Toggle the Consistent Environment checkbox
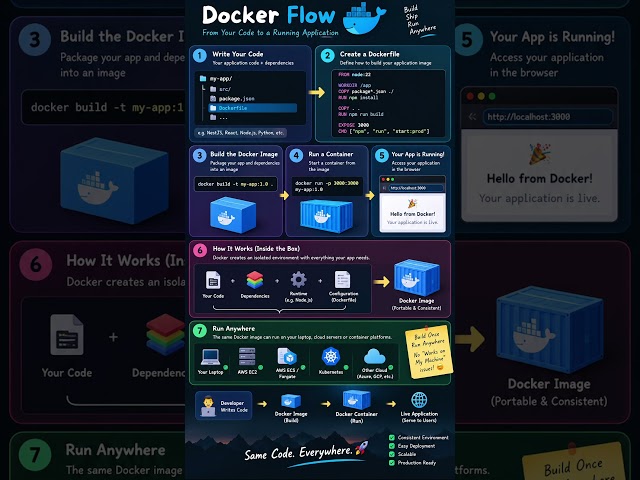640x480 pixels. point(392,438)
